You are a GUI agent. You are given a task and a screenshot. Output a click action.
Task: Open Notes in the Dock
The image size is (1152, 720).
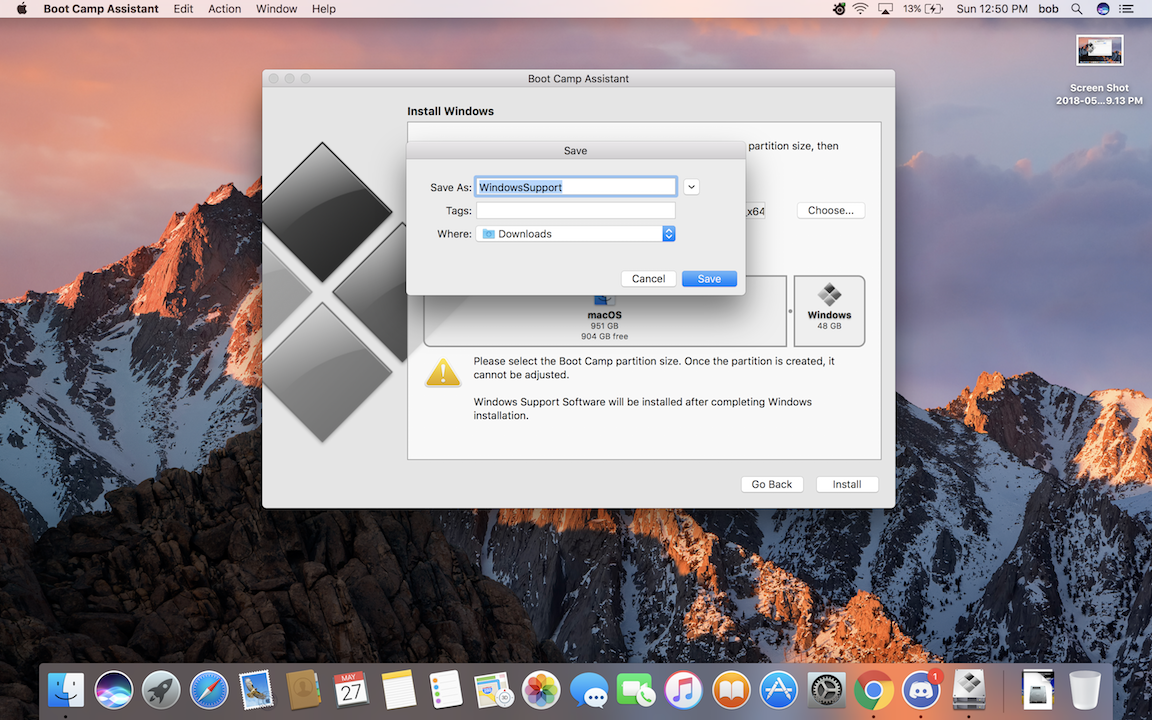[399, 691]
